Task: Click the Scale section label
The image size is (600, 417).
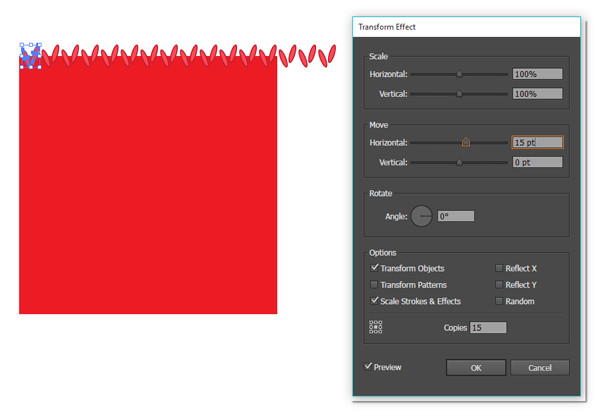Action: 378,56
